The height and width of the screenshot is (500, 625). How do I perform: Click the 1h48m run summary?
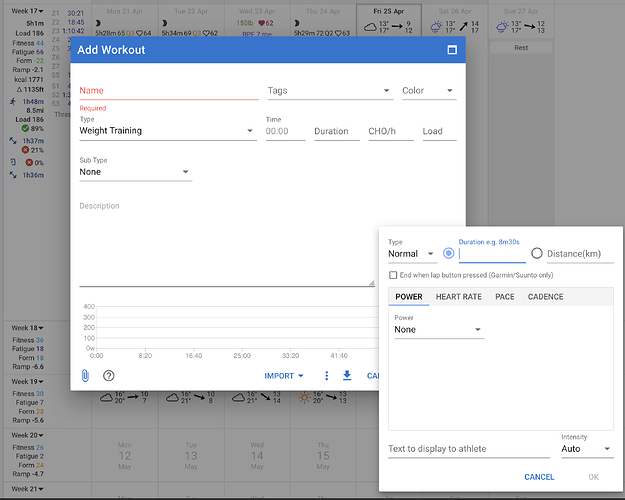coord(33,101)
